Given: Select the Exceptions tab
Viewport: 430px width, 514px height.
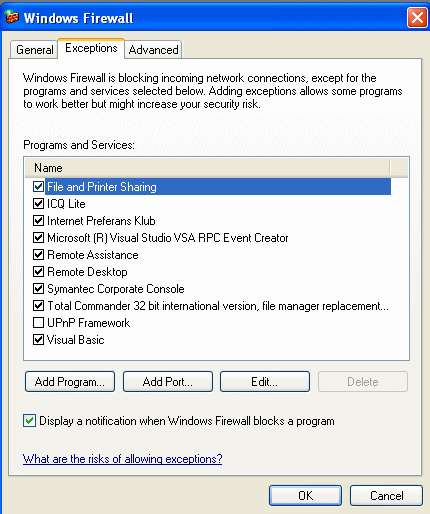Looking at the screenshot, I should 91,48.
